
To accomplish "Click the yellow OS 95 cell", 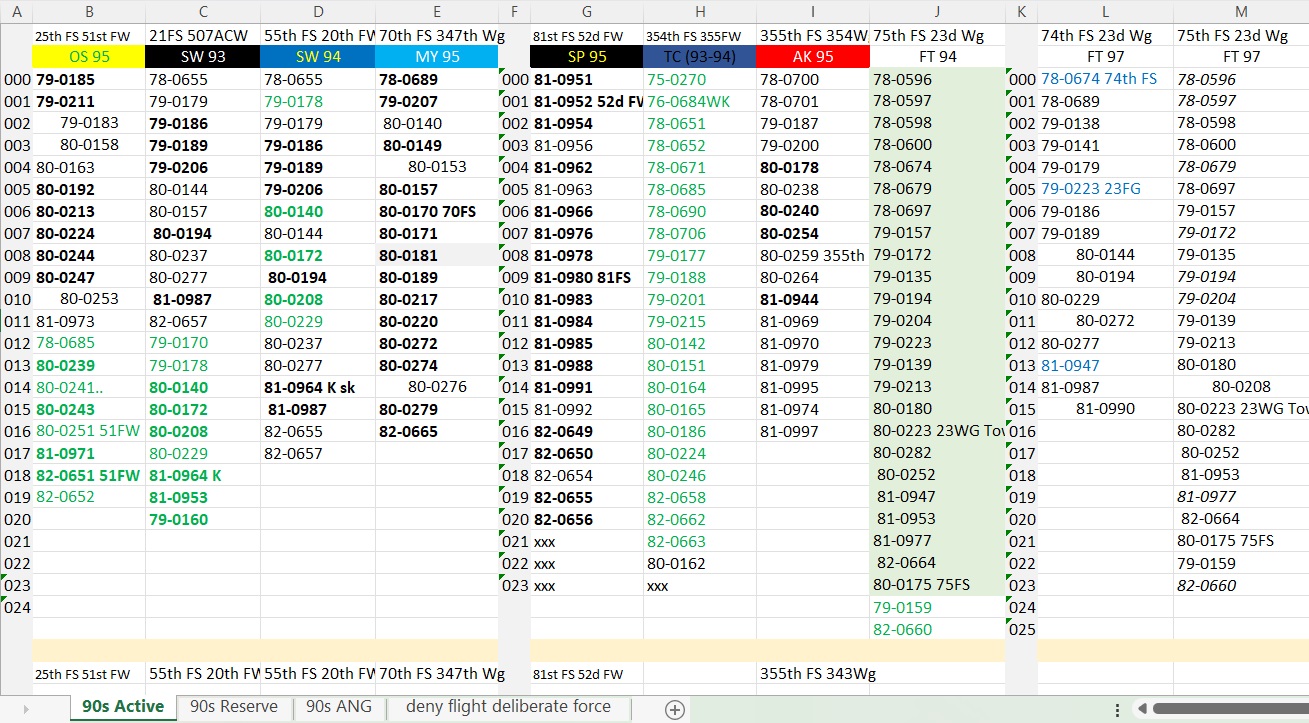I will pos(89,57).
